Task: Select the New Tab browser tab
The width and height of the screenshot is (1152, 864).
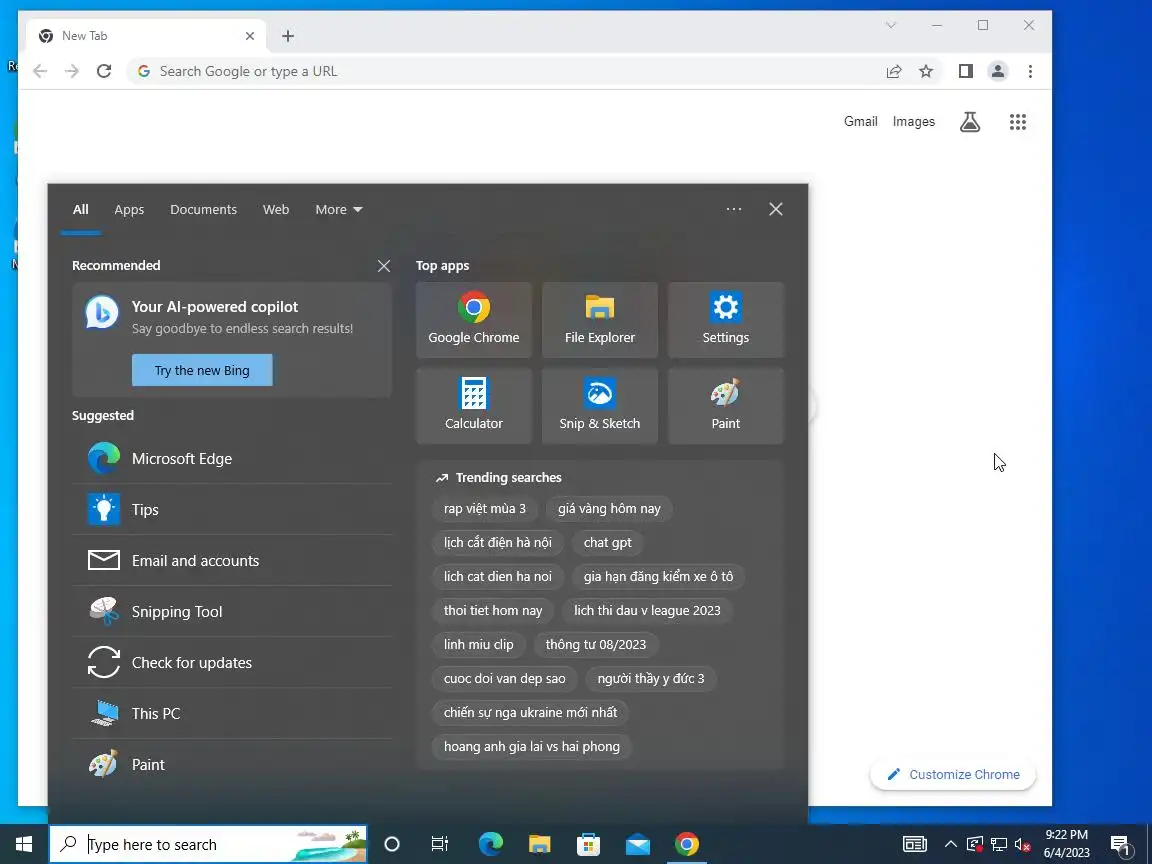Action: point(146,36)
